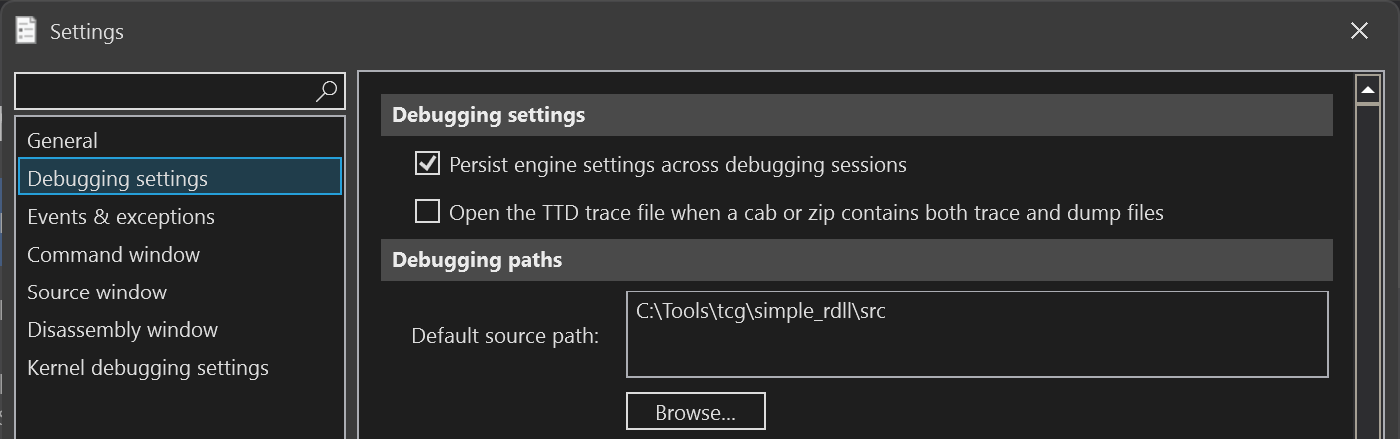1400x439 pixels.
Task: Click the search magnifier icon
Action: pos(326,91)
